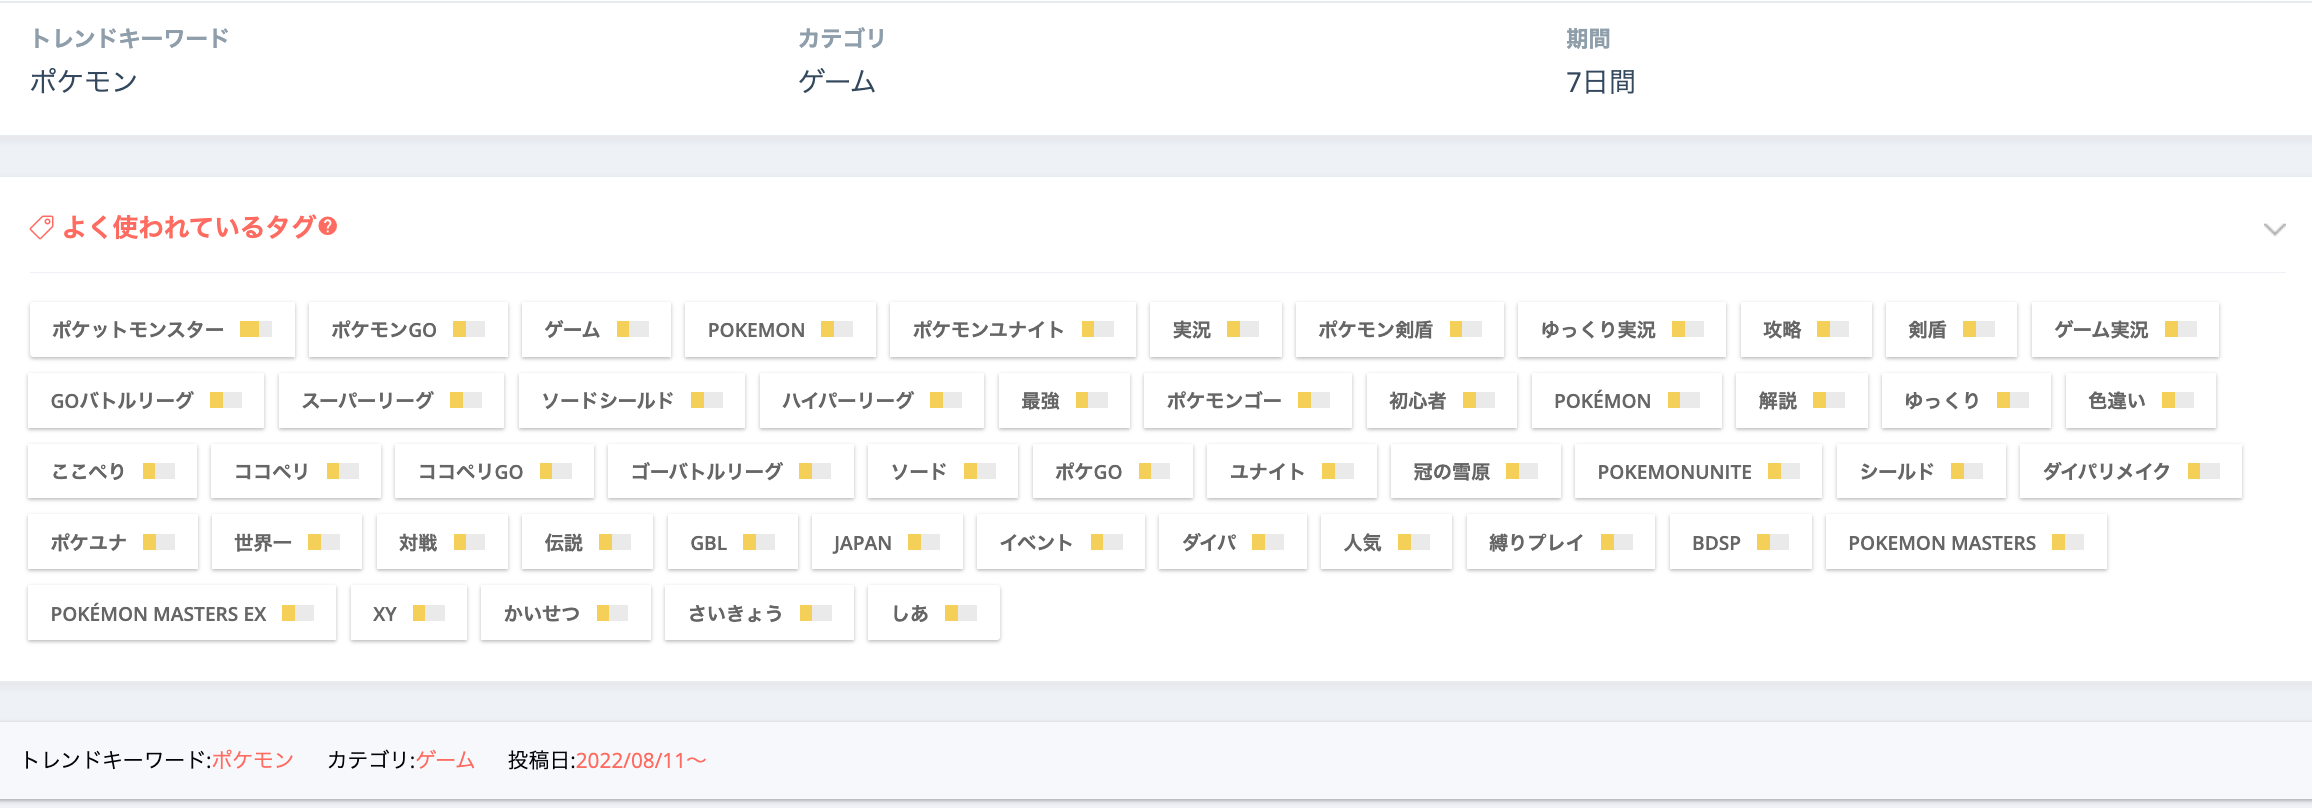Select the 冠の雪原 tag
2312x808 pixels.
(1474, 472)
